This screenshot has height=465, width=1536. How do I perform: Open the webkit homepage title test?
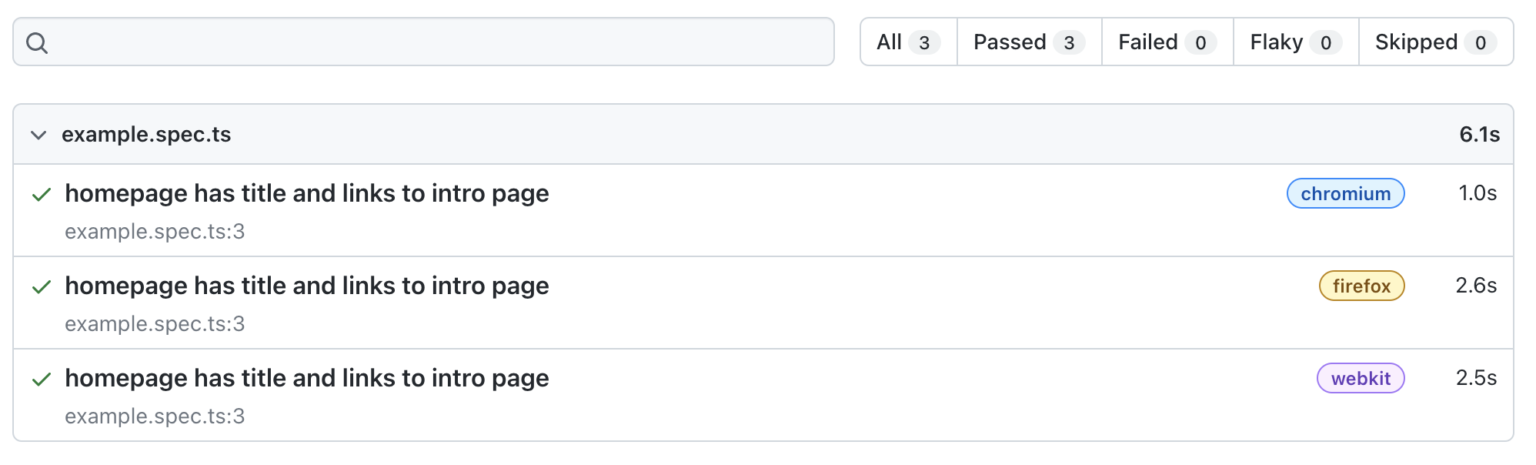point(307,379)
